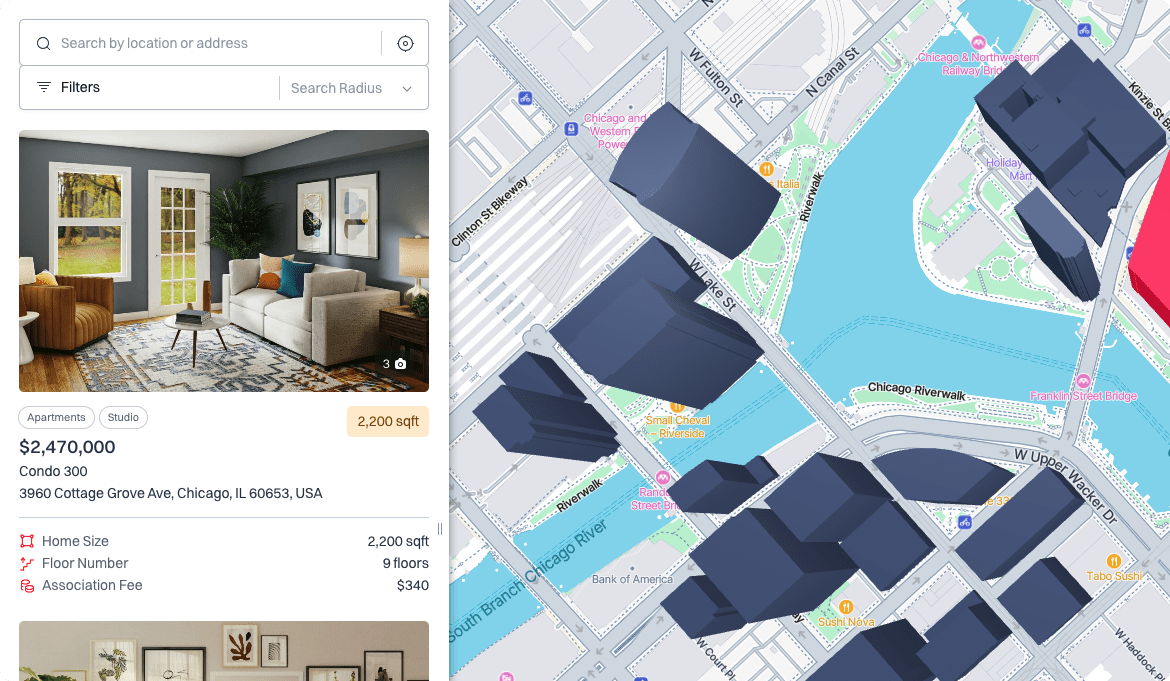The image size is (1170, 681).
Task: Select the Franklin Street Bridge landmark pin
Action: (x=1083, y=381)
